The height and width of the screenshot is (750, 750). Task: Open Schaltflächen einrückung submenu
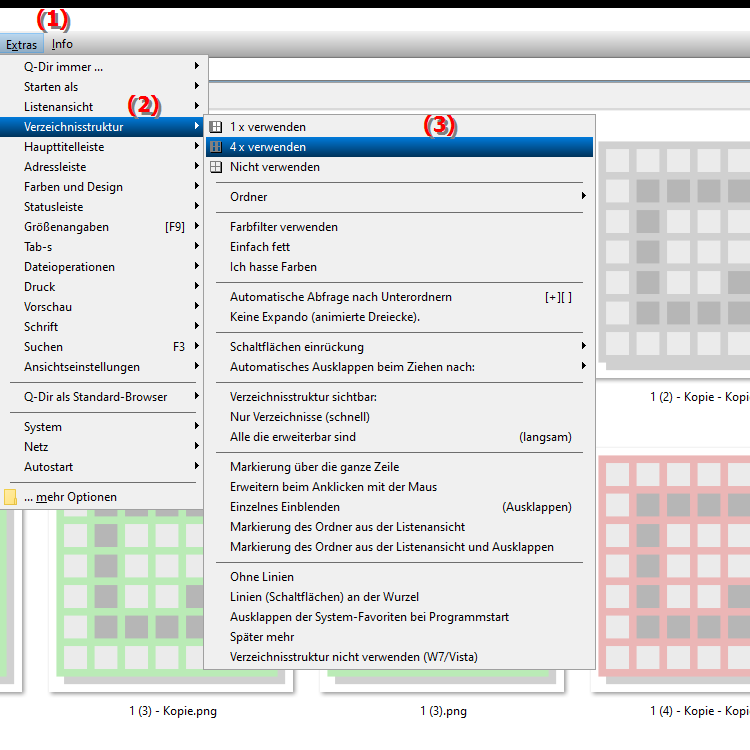tap(399, 347)
